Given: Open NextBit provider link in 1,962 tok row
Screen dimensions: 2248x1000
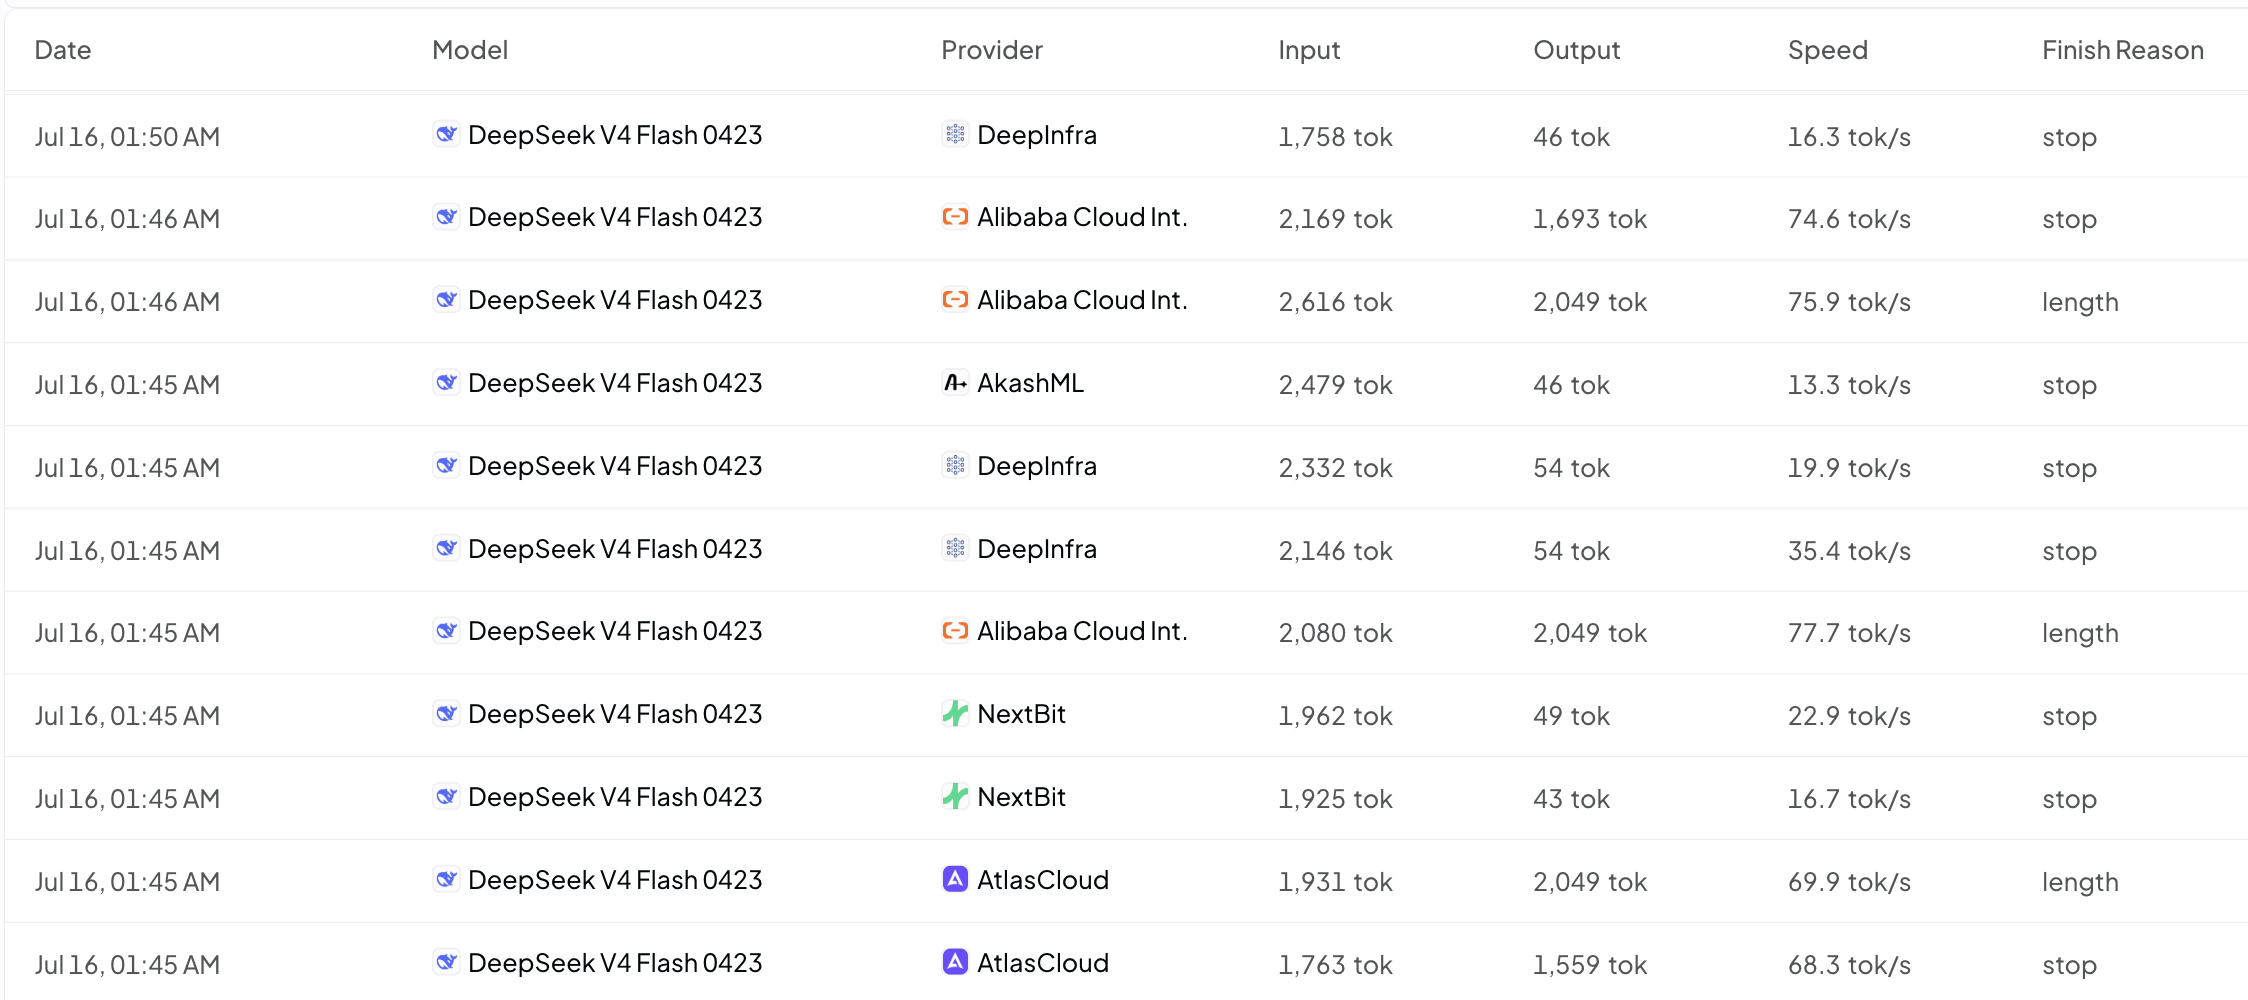Looking at the screenshot, I should click(1021, 714).
